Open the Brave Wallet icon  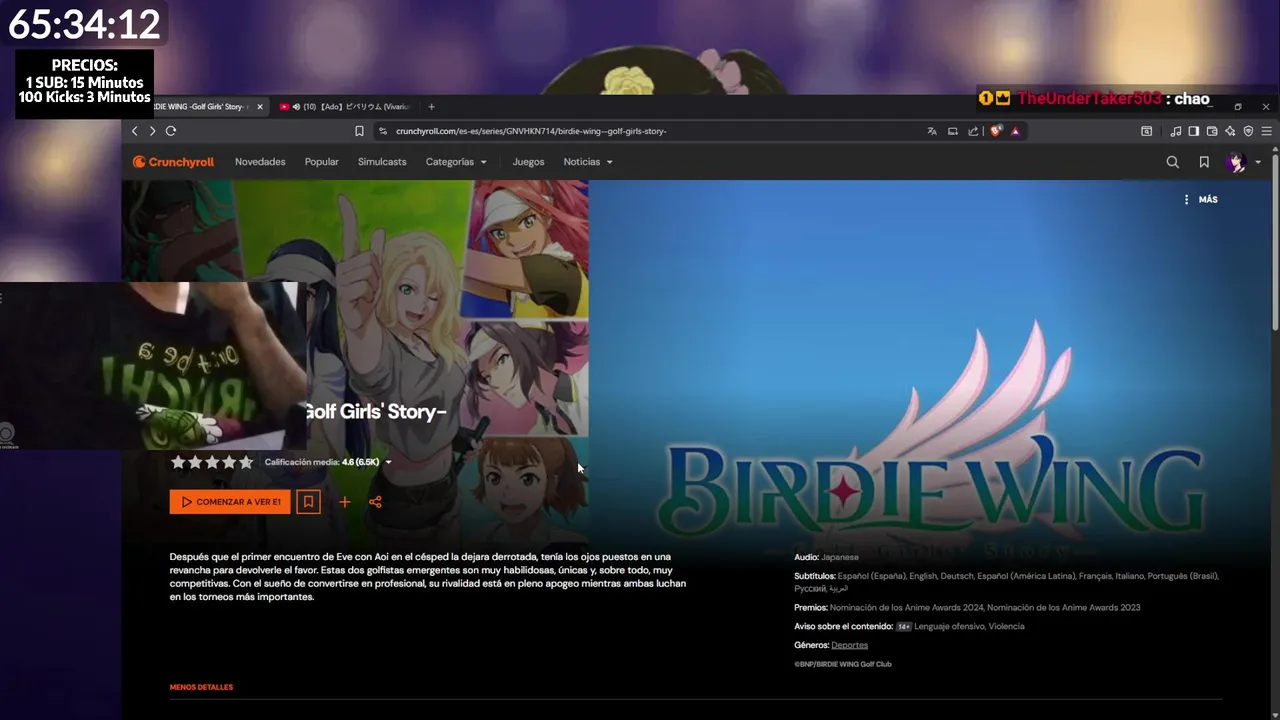pos(1212,131)
